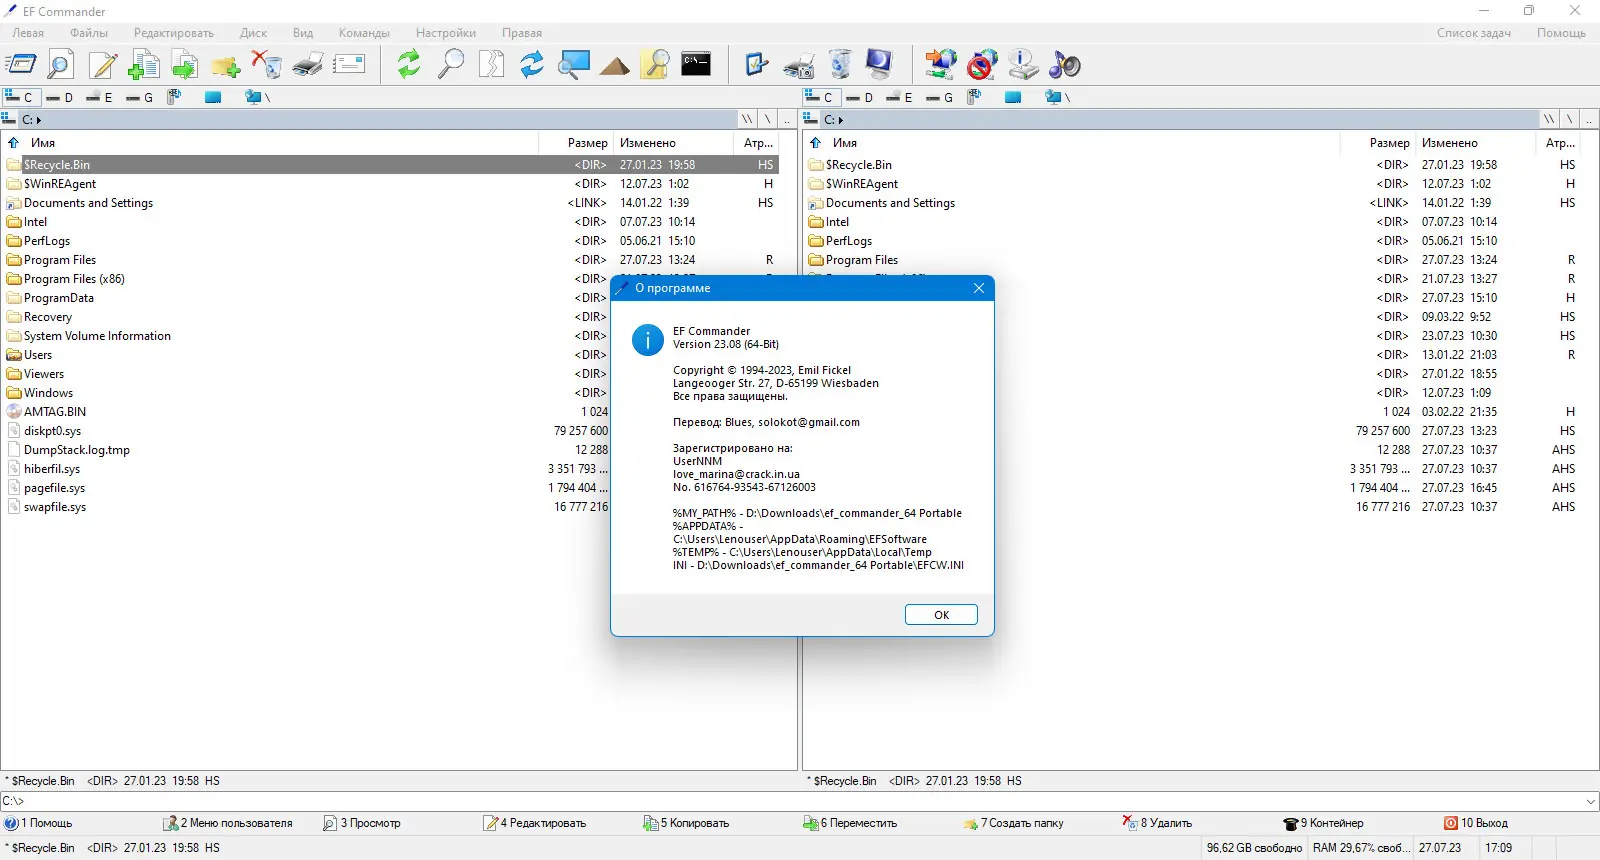Select drive D in left panel
The height and width of the screenshot is (860, 1600).
click(x=60, y=97)
